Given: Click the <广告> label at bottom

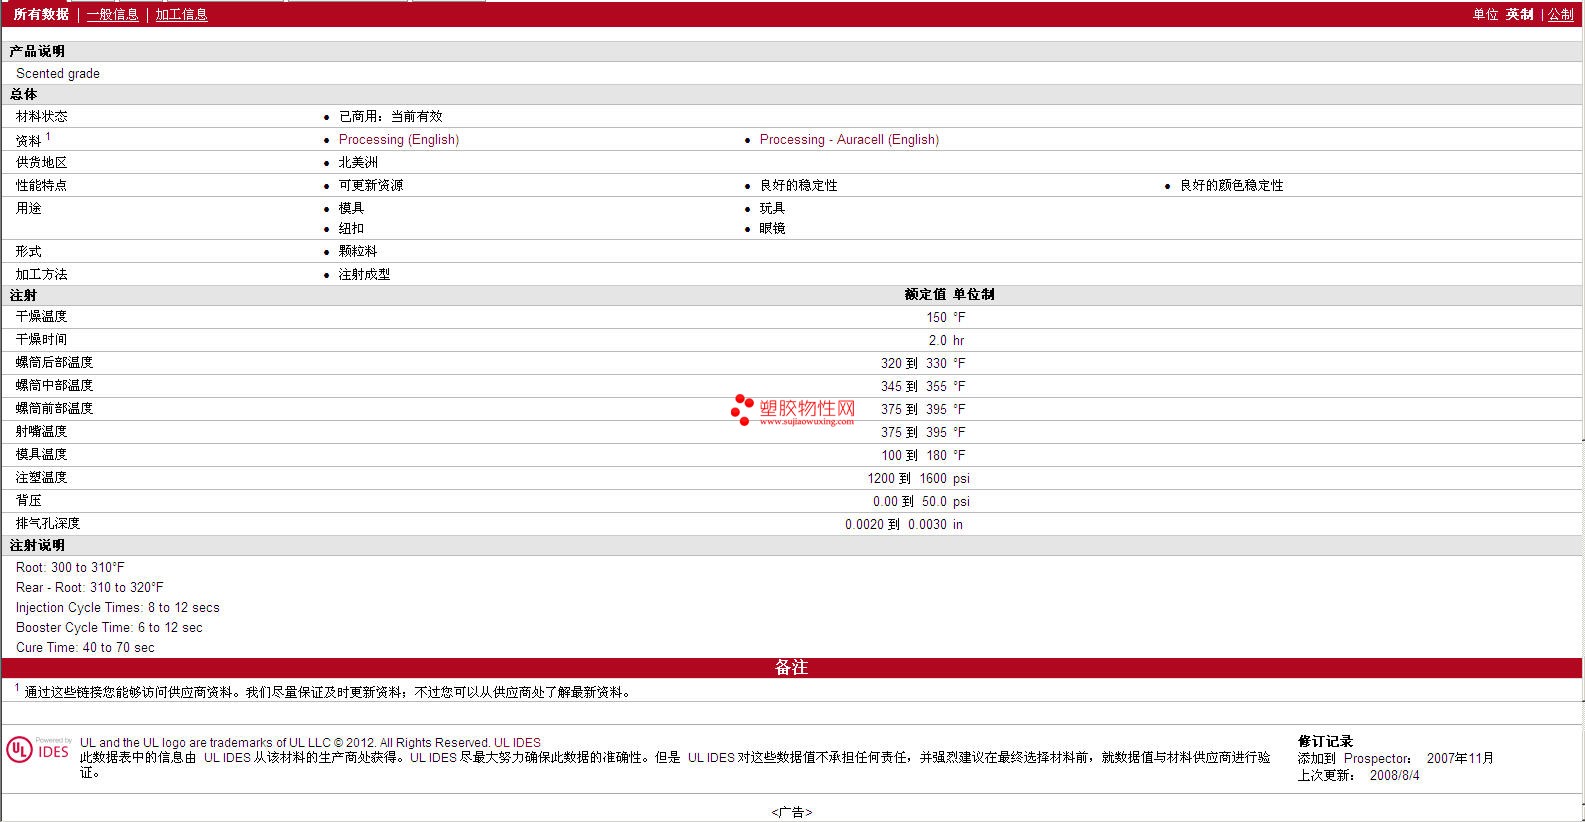Looking at the screenshot, I should [x=792, y=812].
